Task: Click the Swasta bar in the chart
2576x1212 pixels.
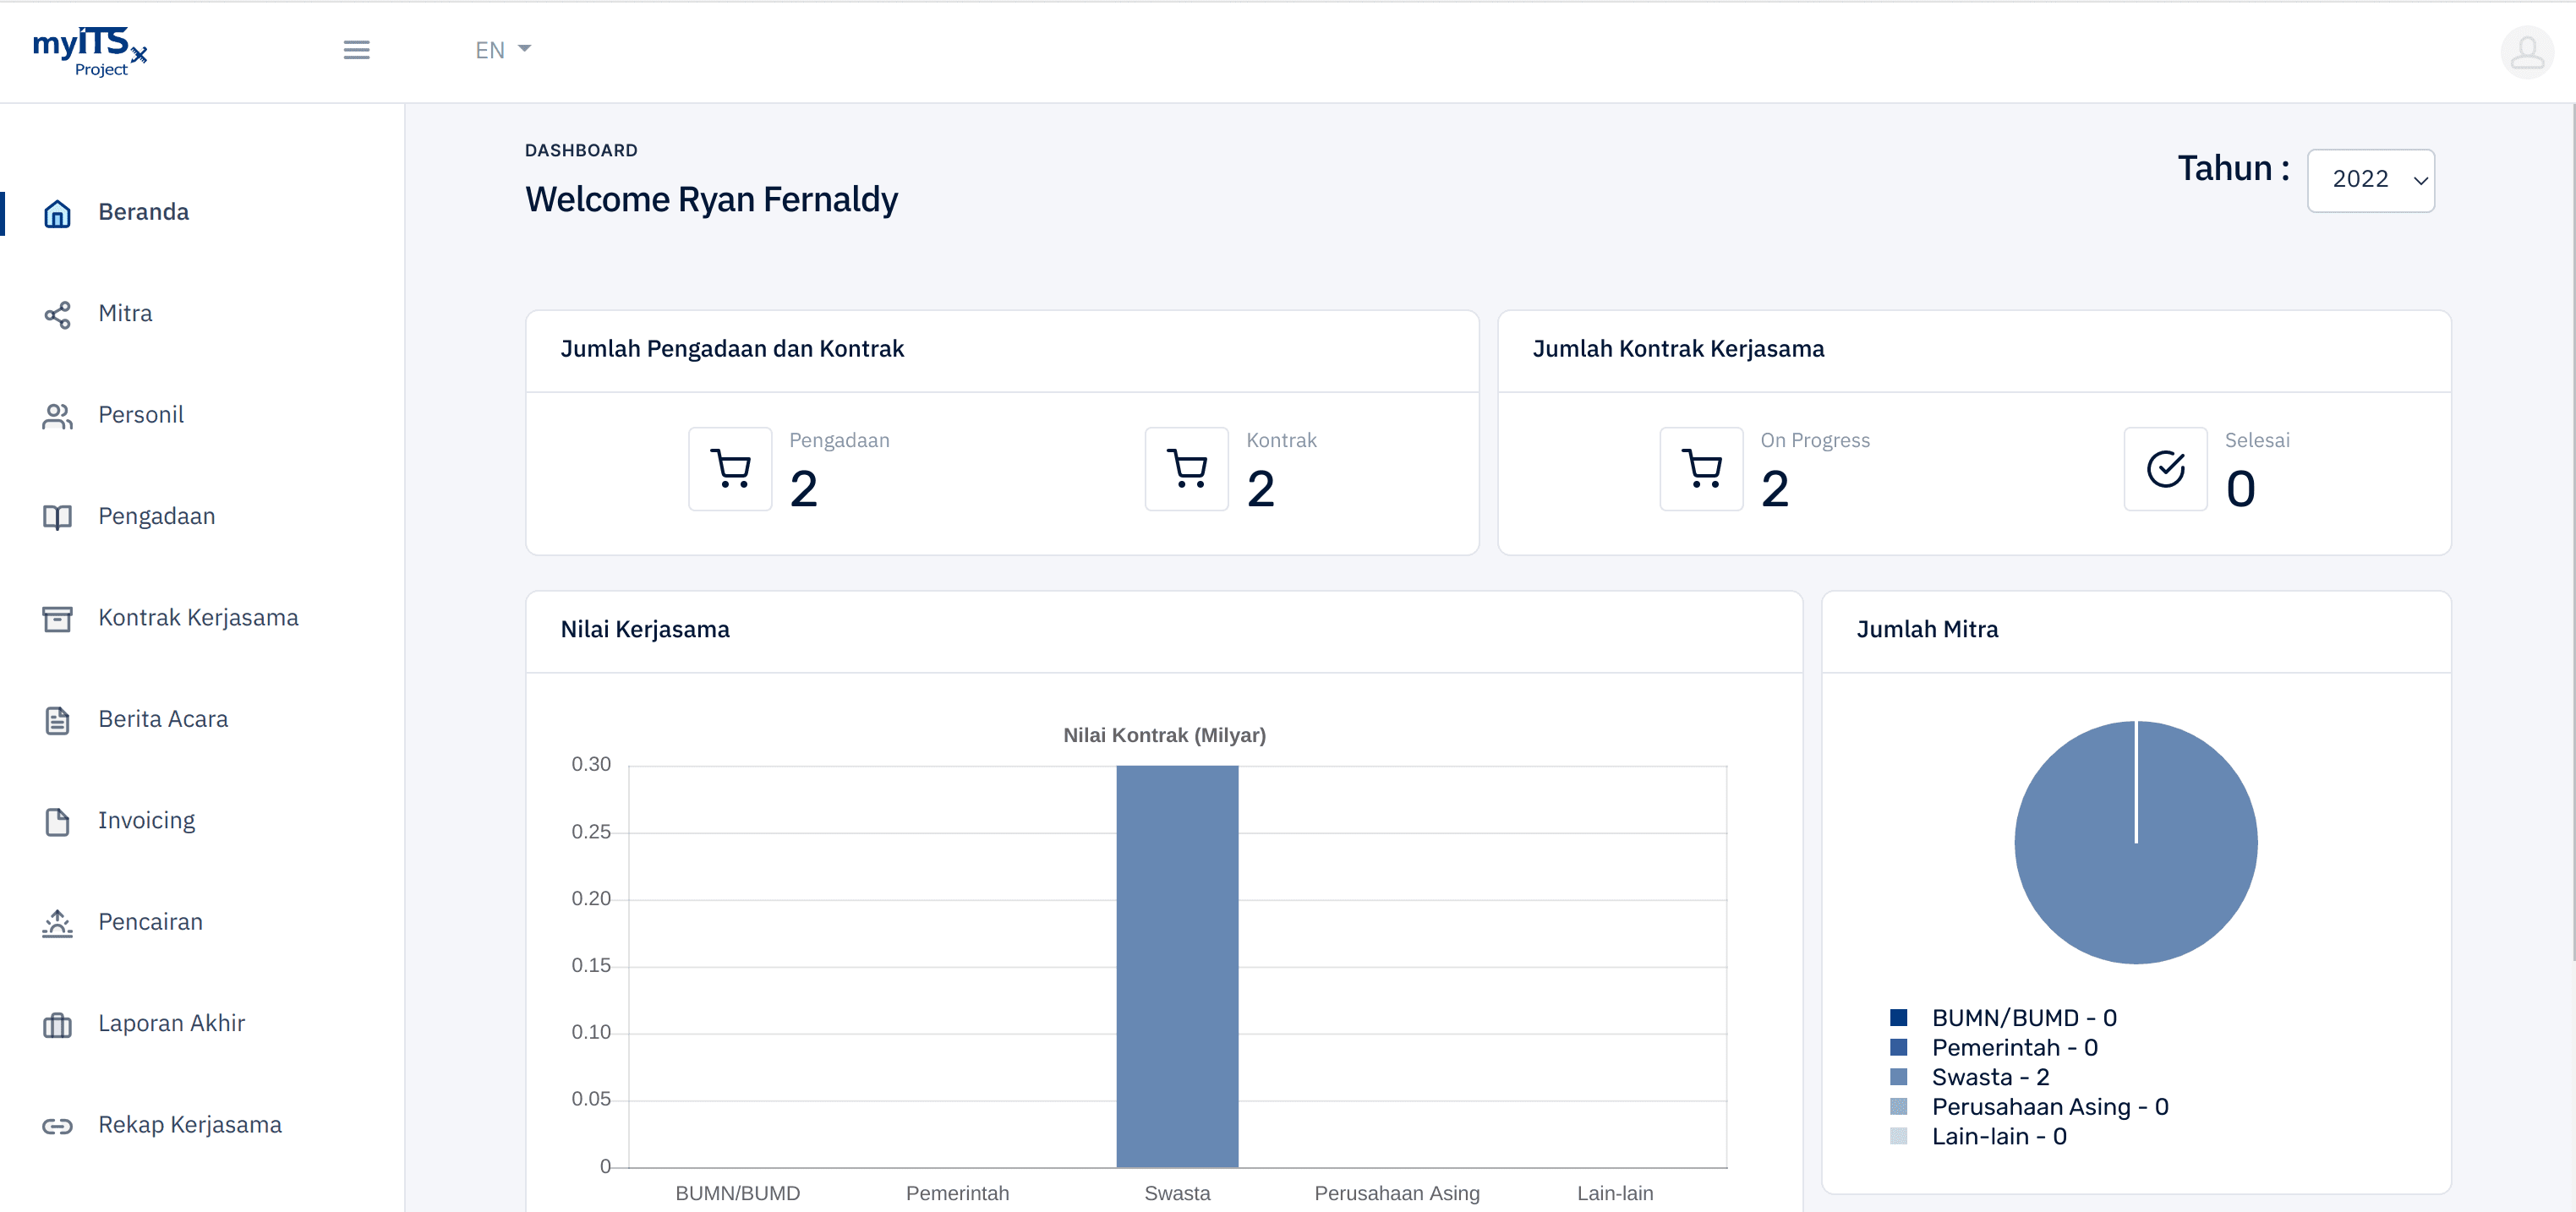Action: click(1177, 966)
